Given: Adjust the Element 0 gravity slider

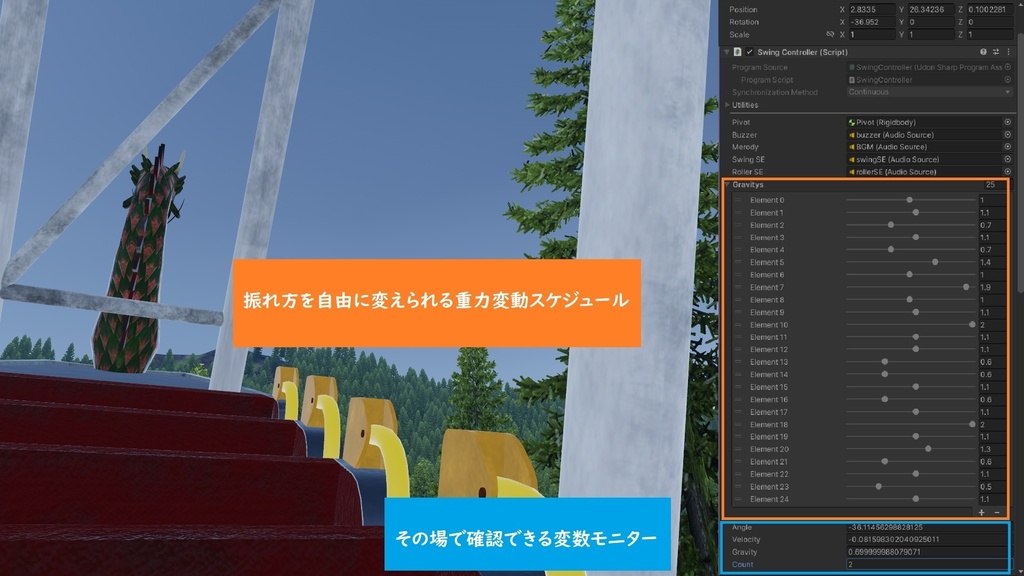Looking at the screenshot, I should (909, 200).
